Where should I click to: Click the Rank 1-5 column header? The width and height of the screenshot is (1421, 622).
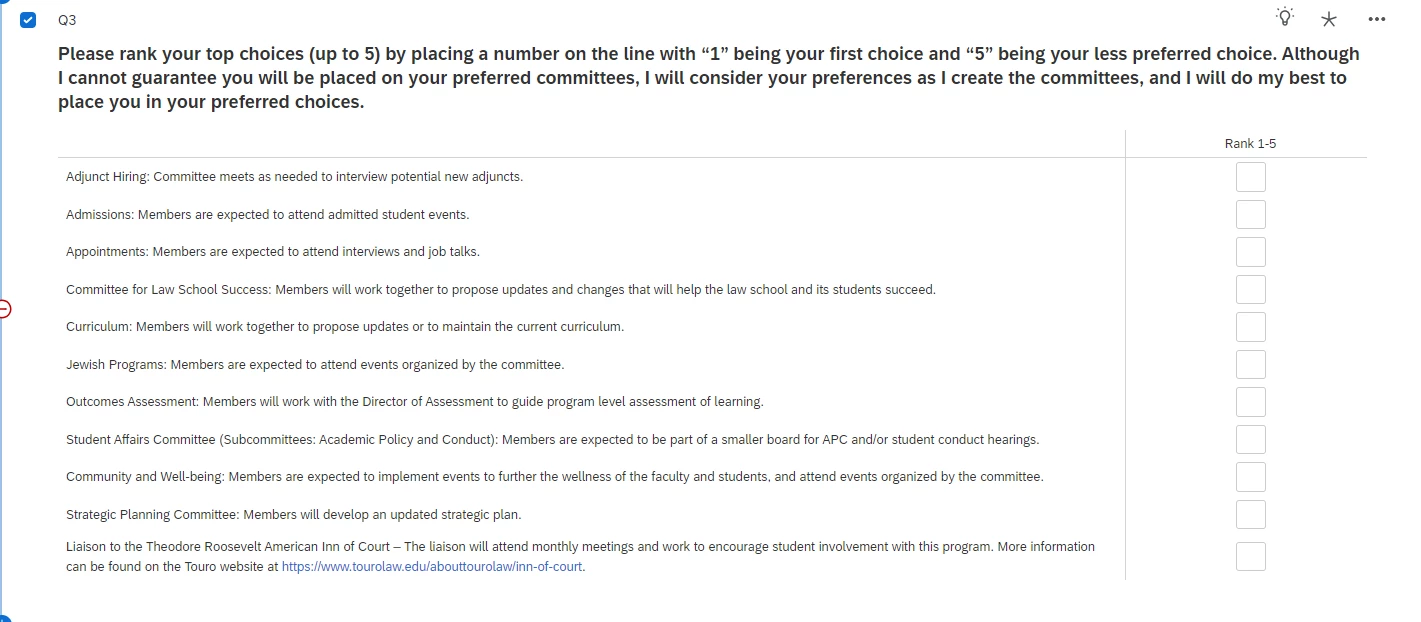1250,144
